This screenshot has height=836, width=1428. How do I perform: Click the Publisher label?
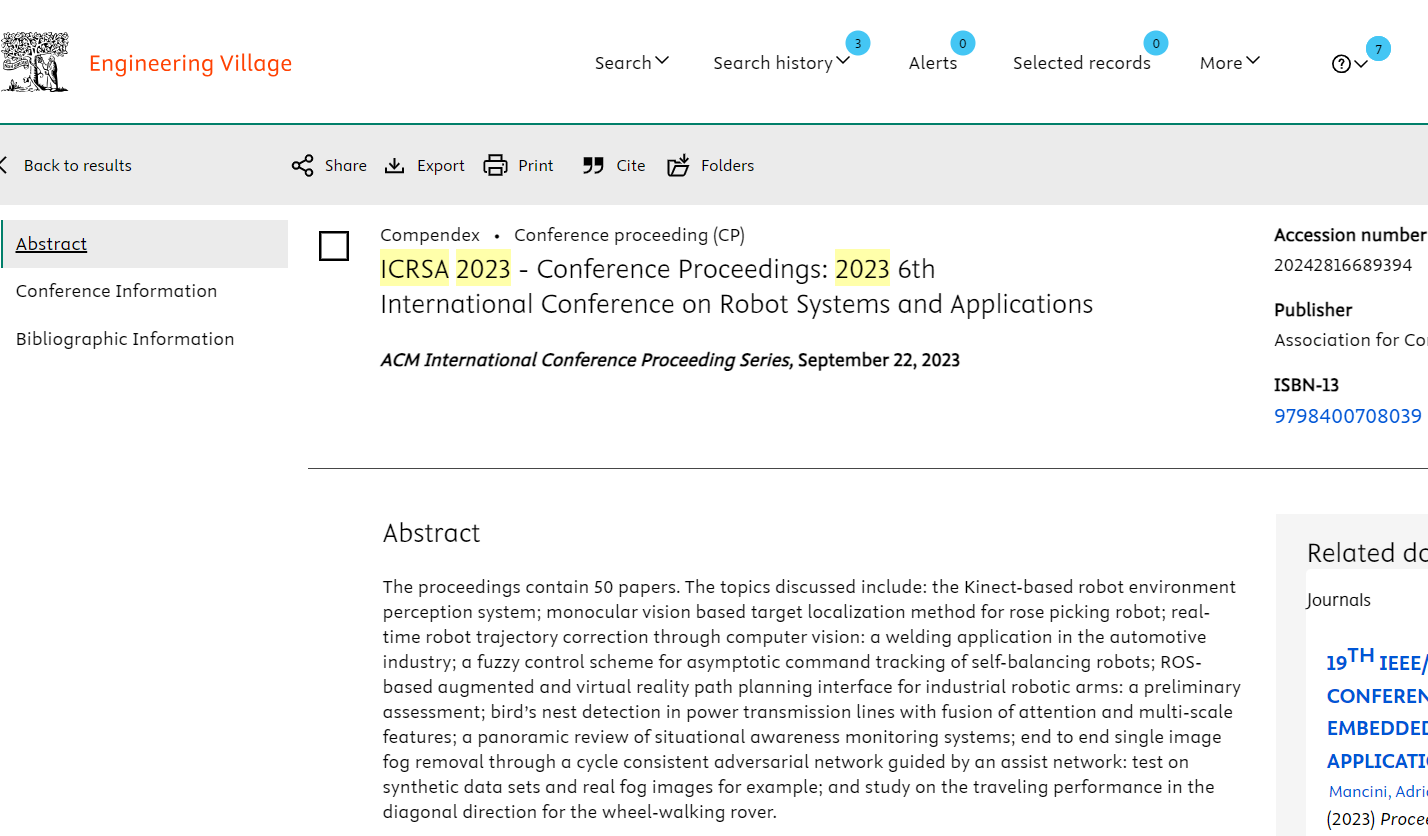(1313, 310)
